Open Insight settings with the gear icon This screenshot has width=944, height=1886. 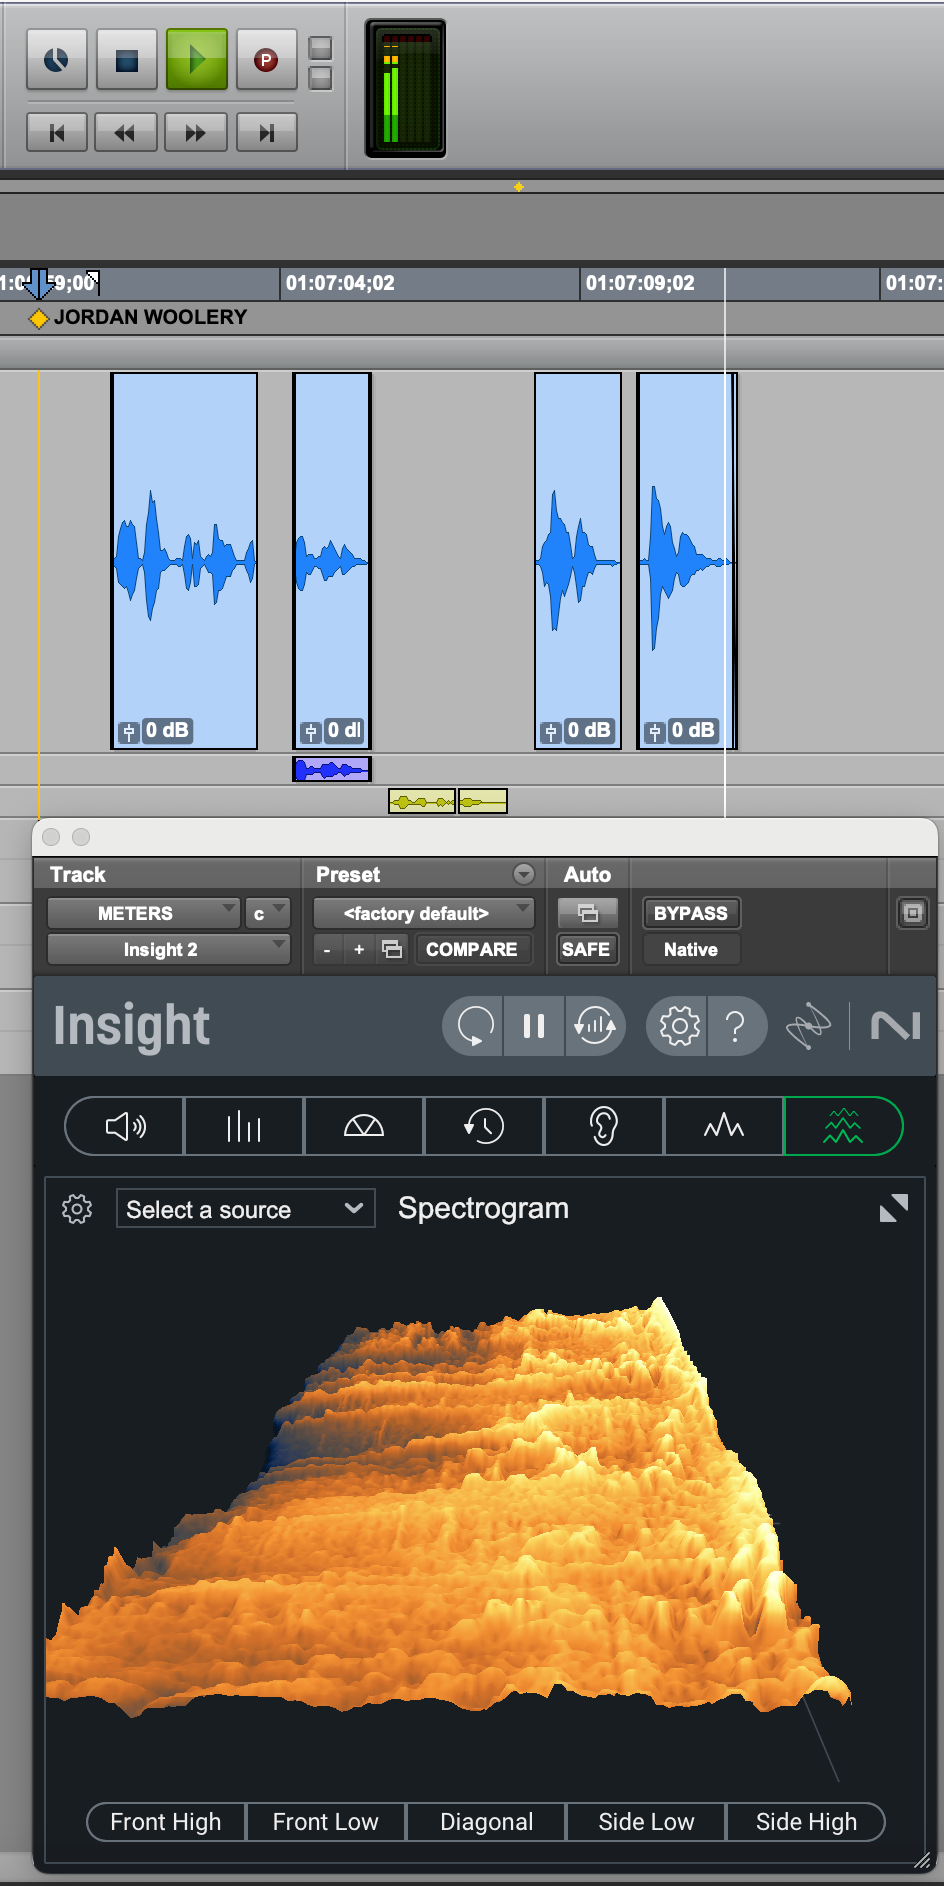click(678, 1026)
